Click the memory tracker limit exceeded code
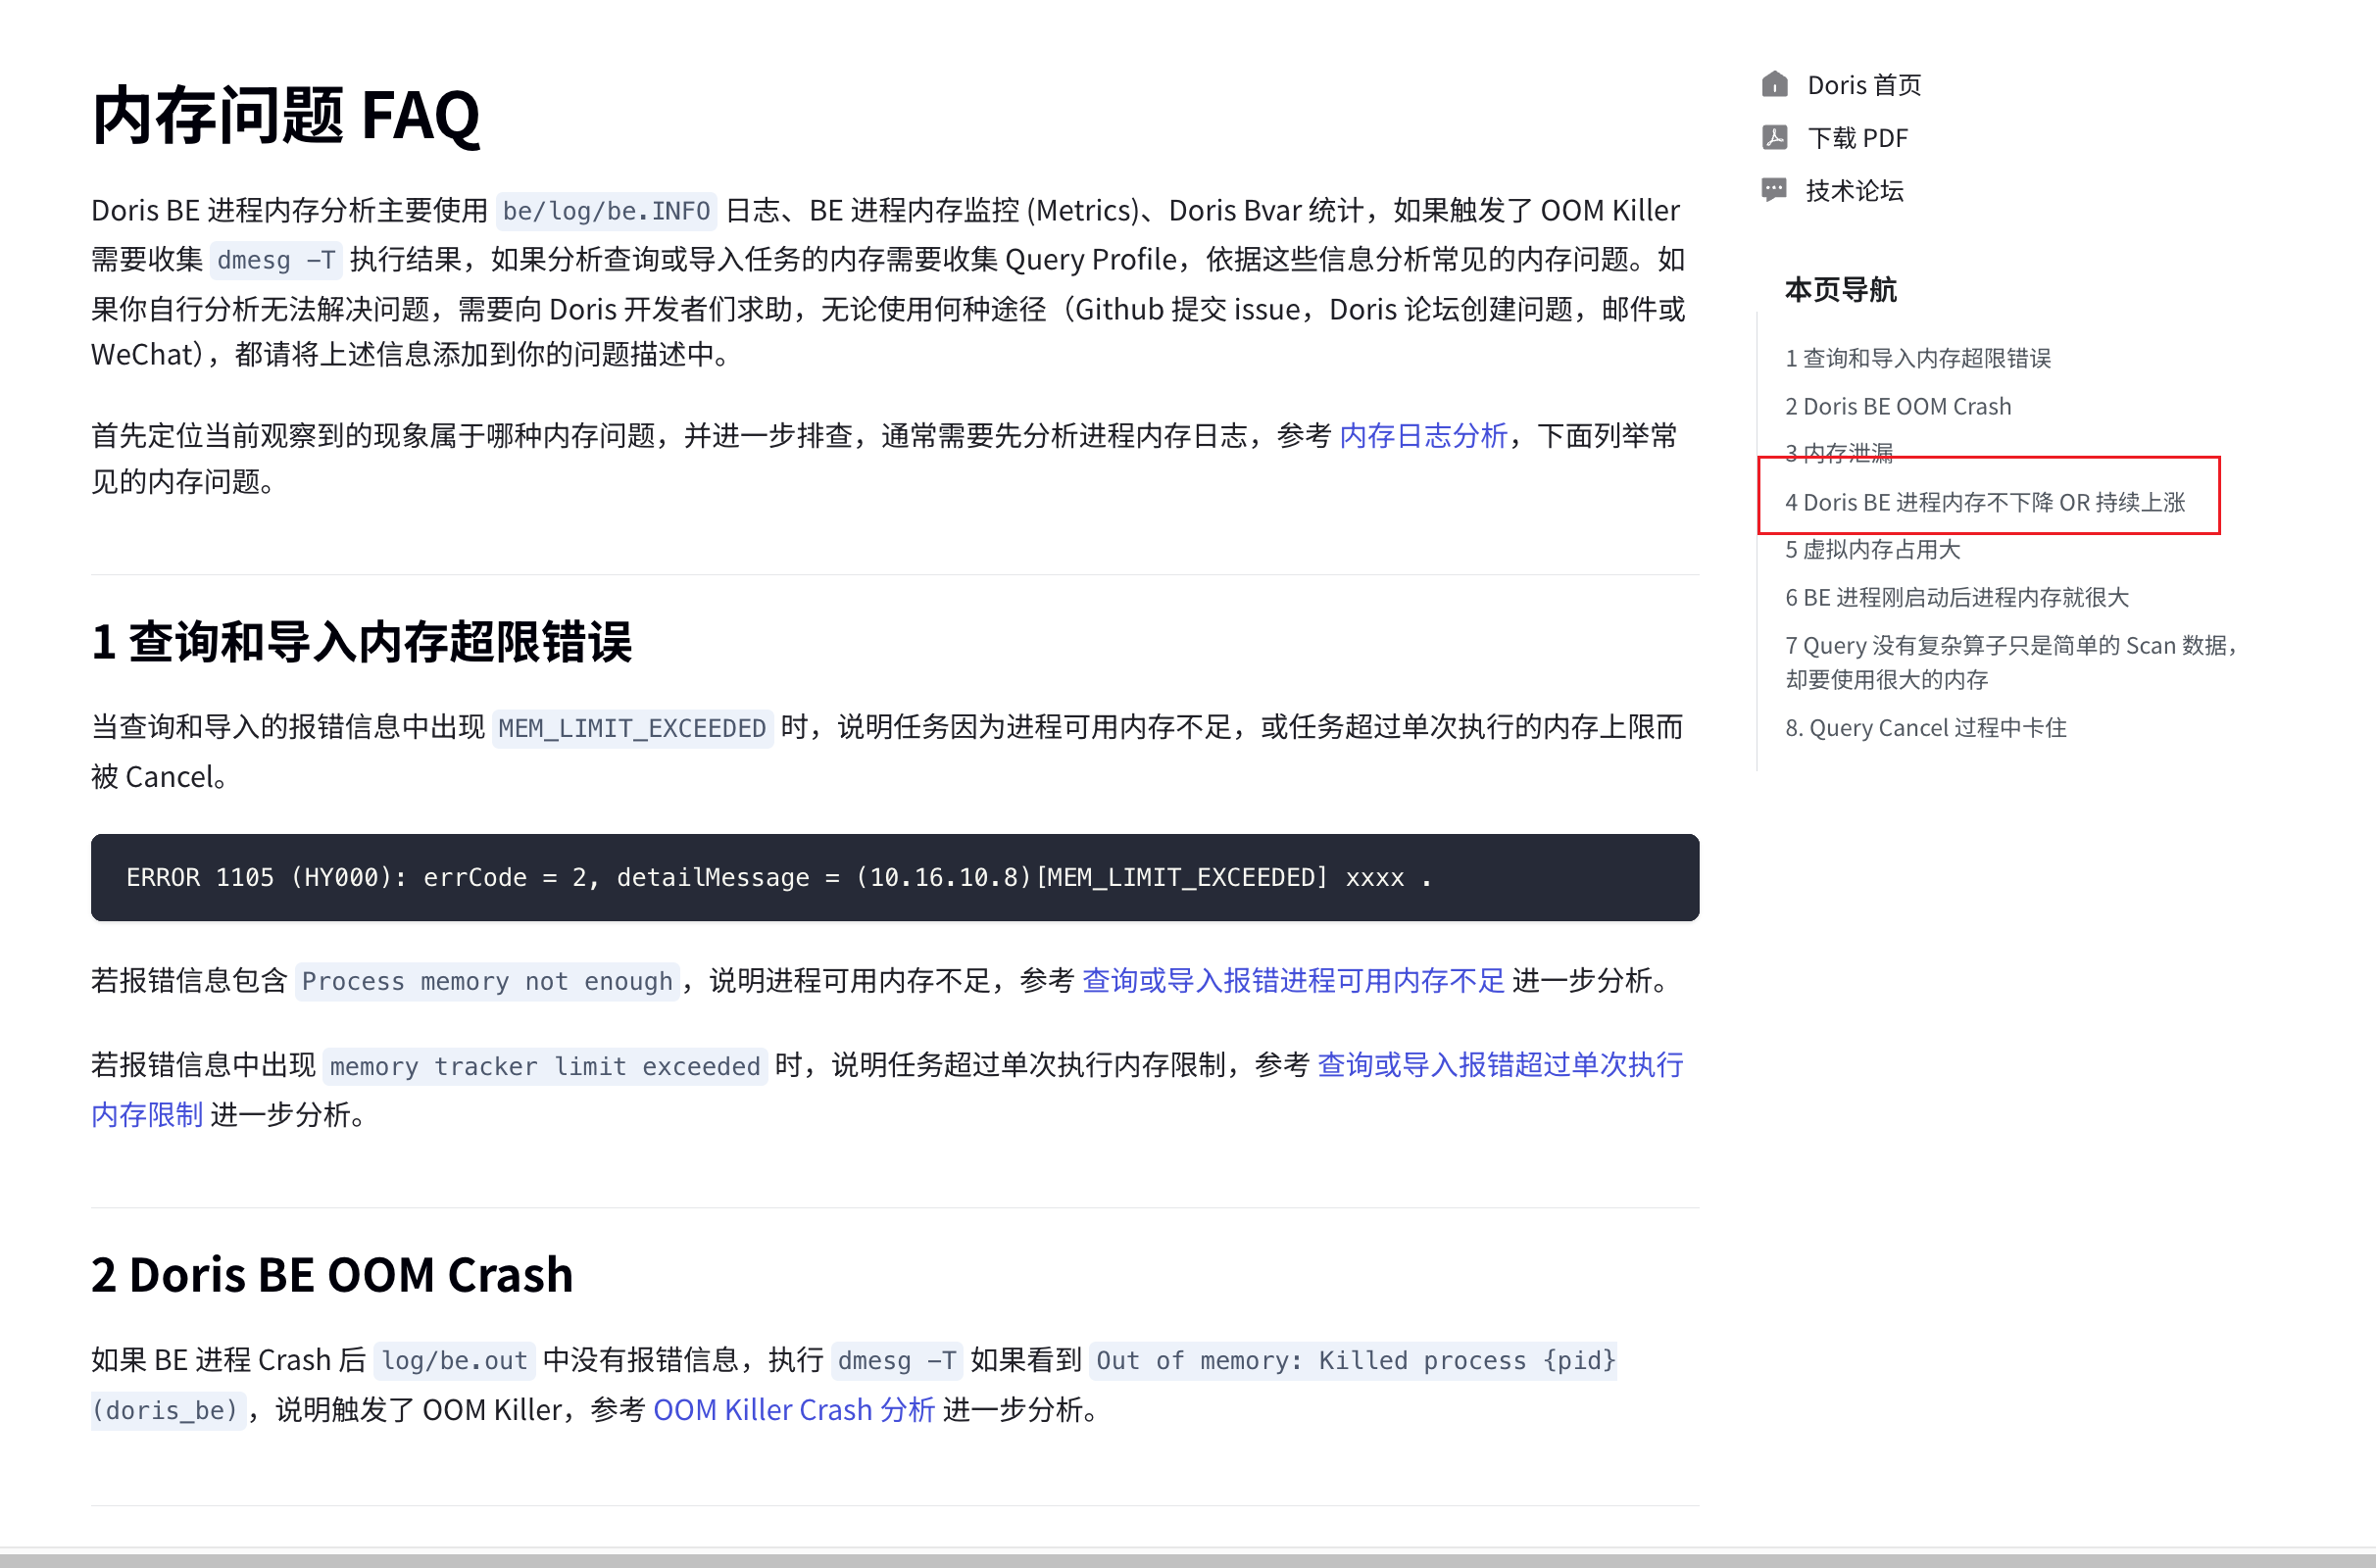 [x=545, y=1066]
